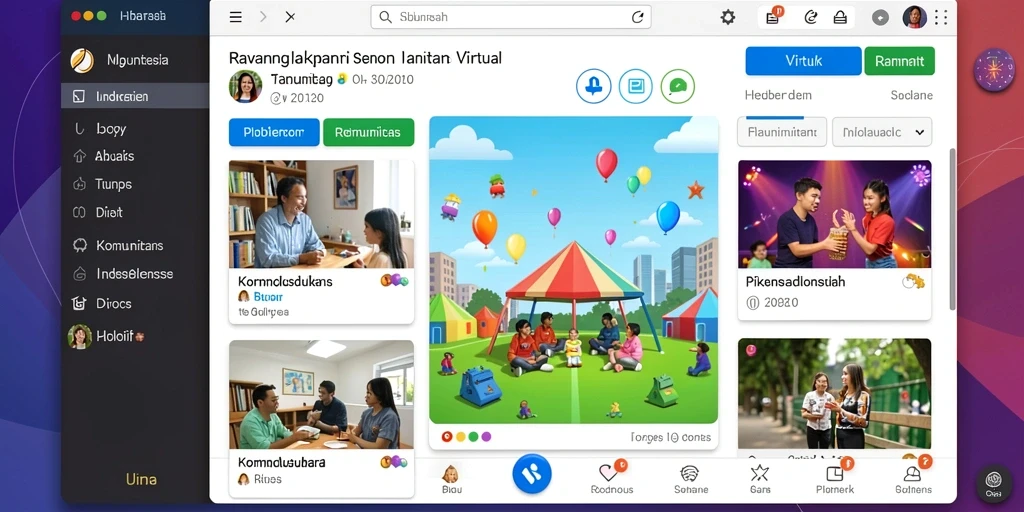Open the central cartoon tent image
Screen dimensions: 1024x512
pos(573,270)
